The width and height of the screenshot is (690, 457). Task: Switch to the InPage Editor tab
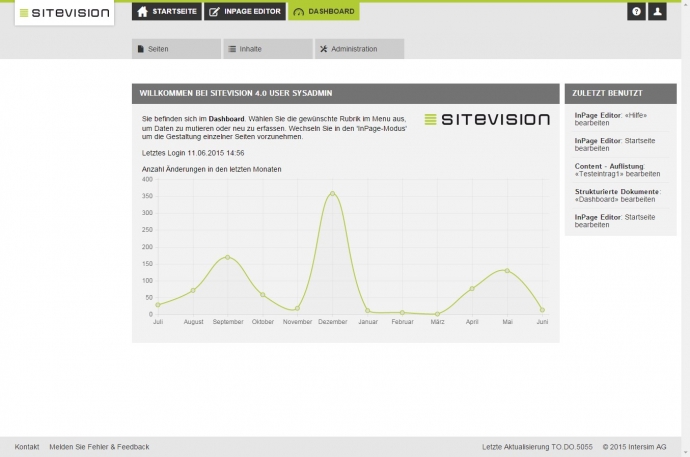click(245, 11)
